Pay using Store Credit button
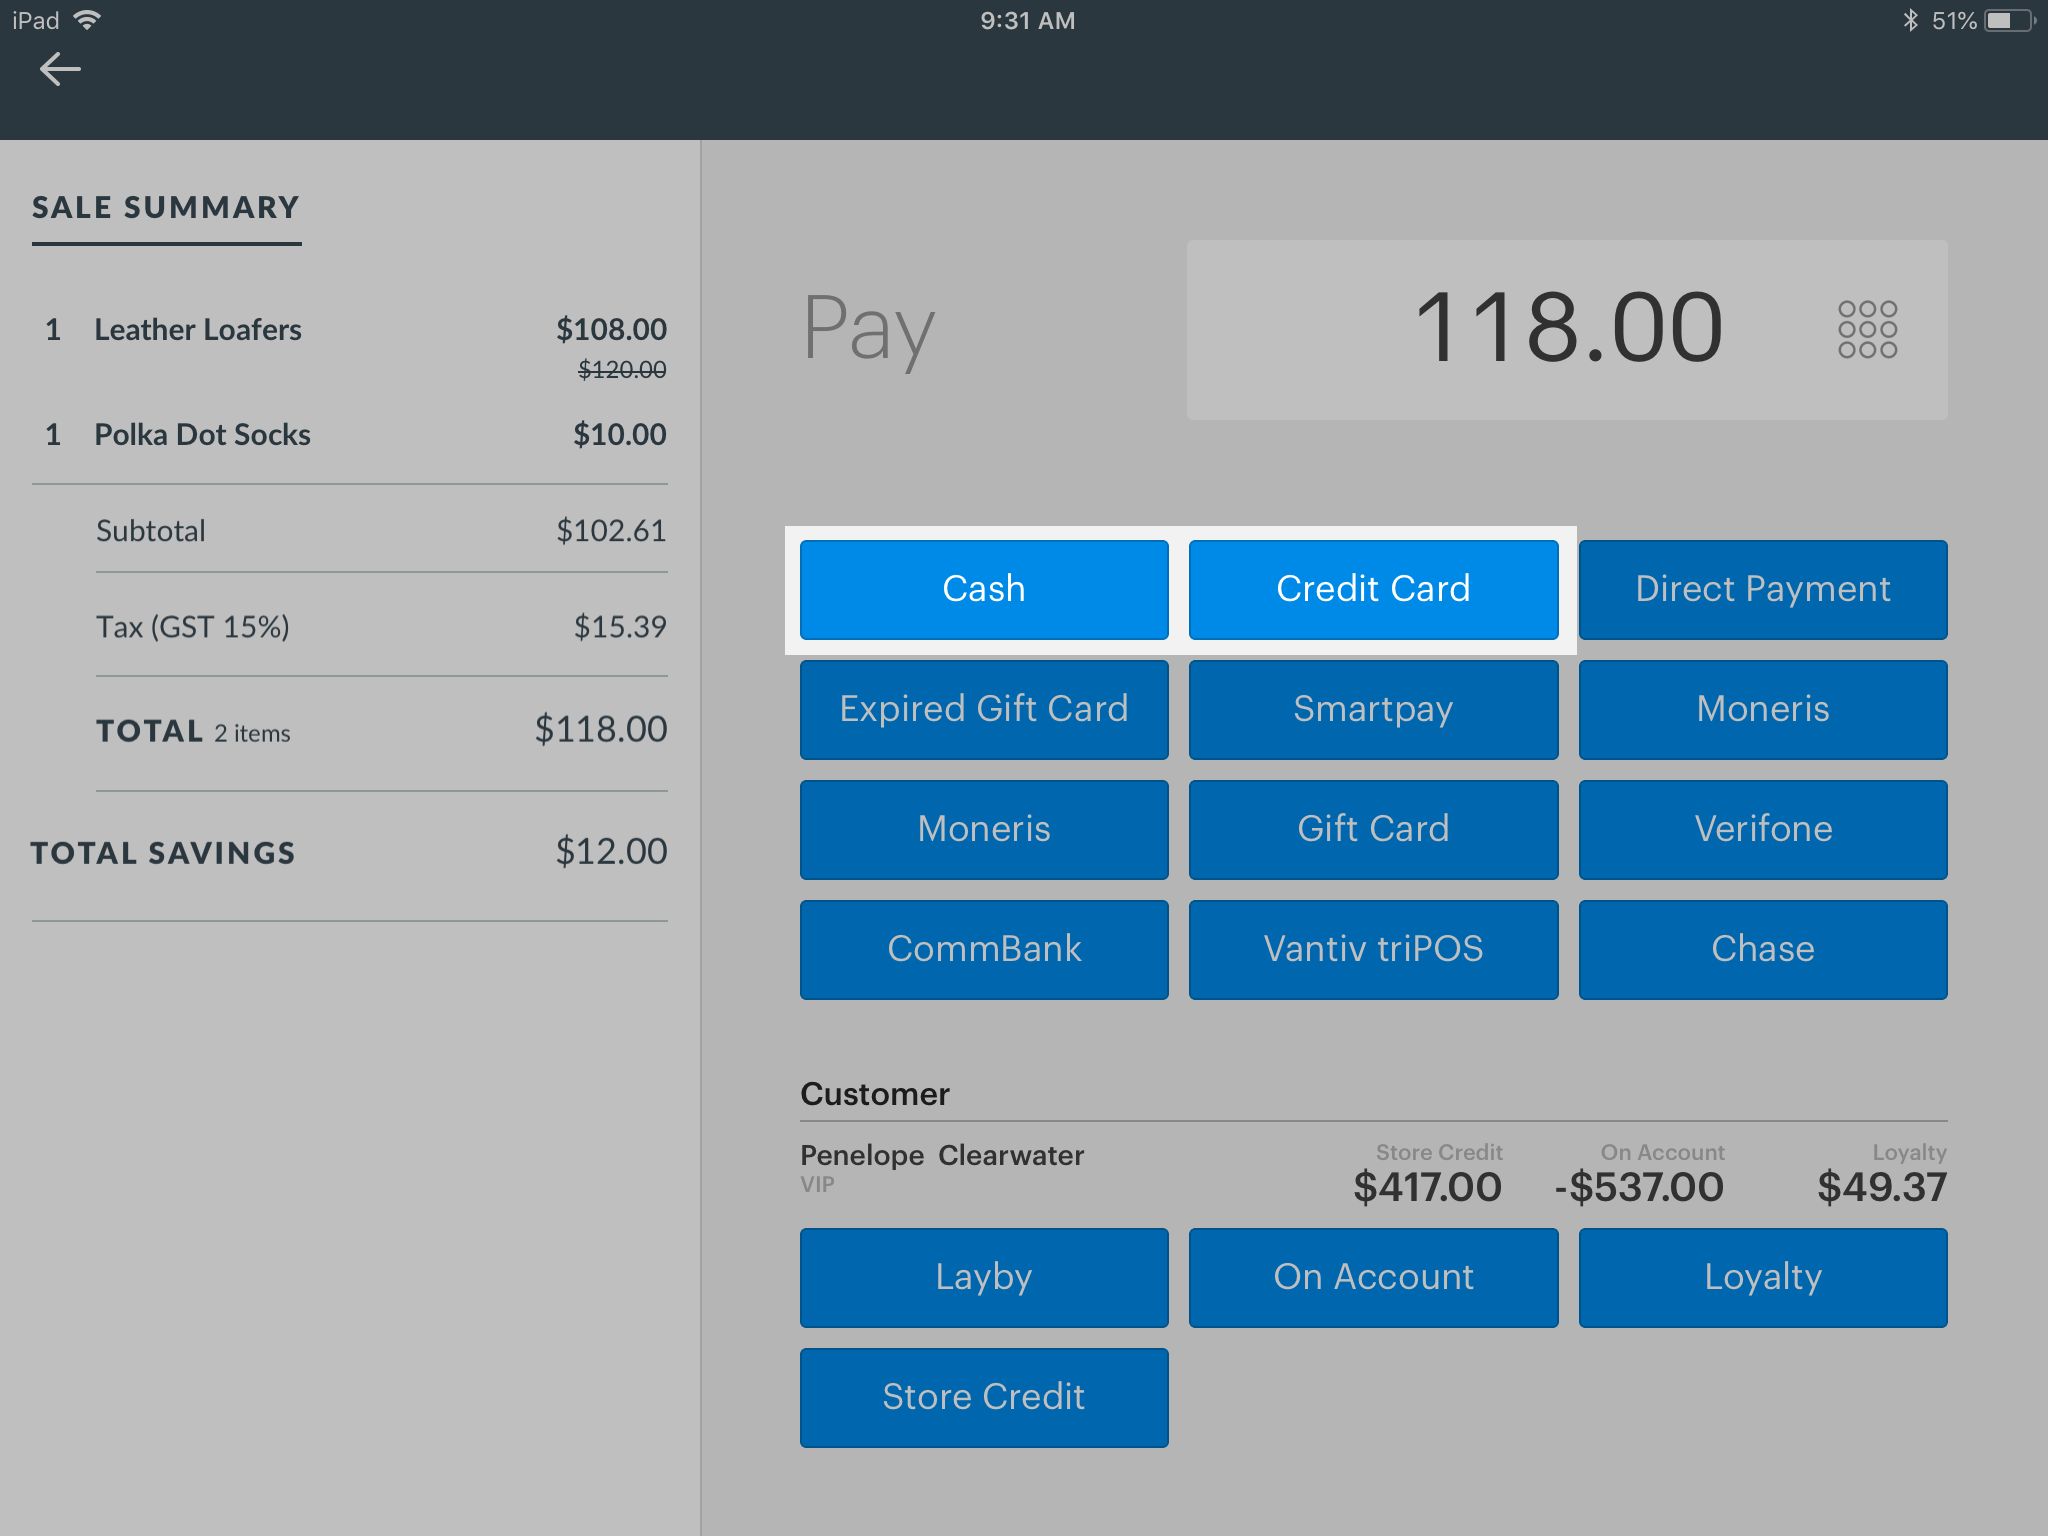The height and width of the screenshot is (1536, 2048). 984,1397
